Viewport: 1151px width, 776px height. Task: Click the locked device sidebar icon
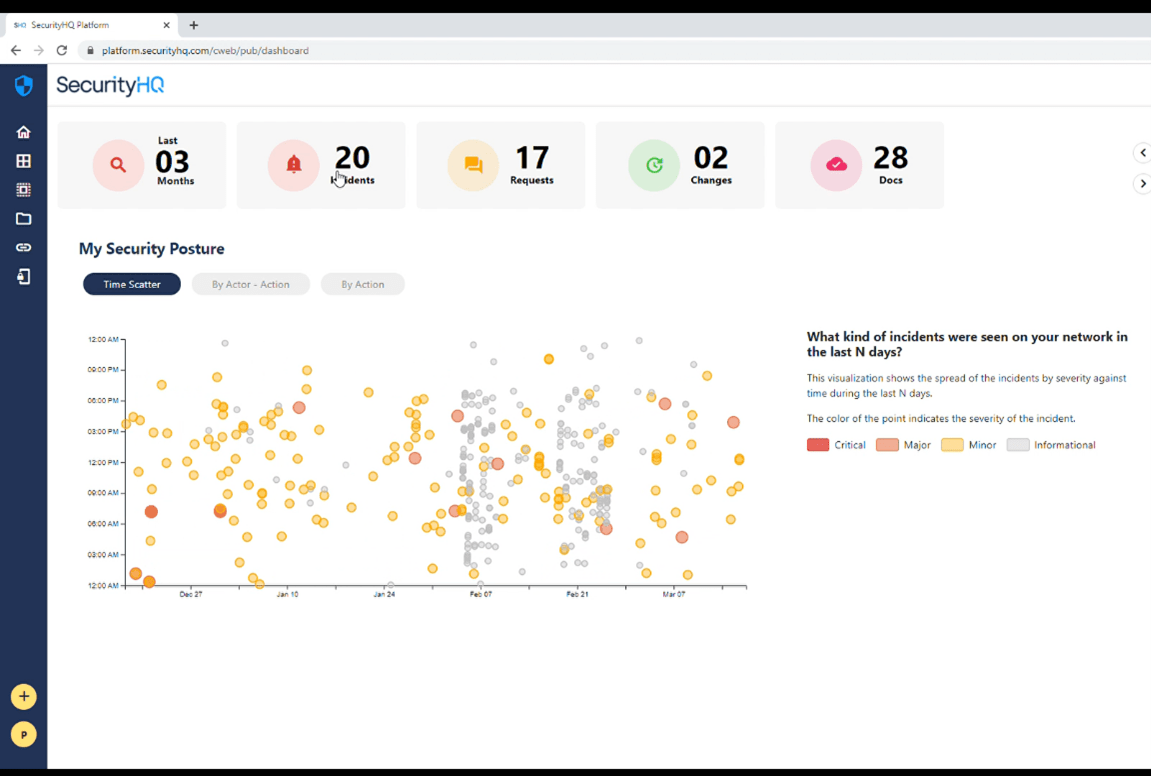[23, 277]
